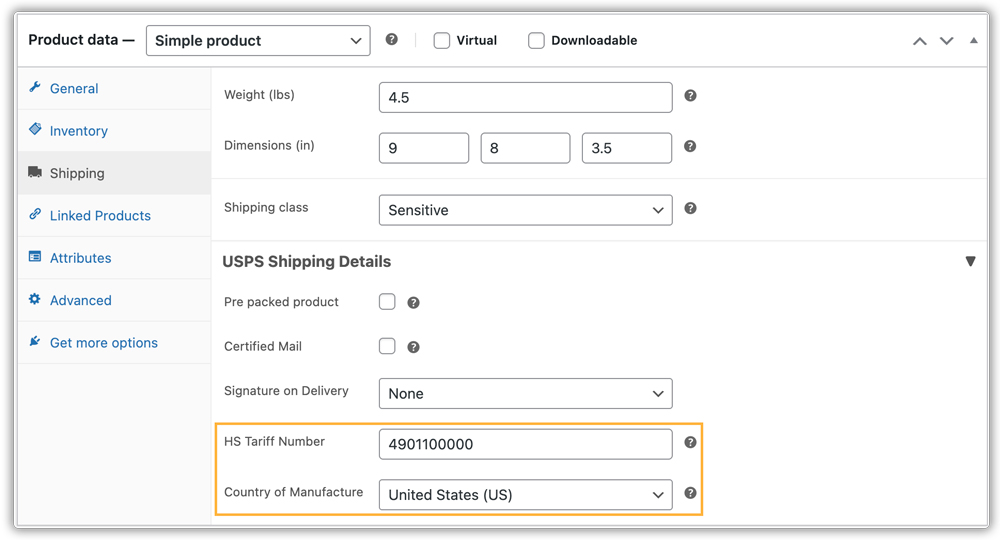Click the Attributes tab list icon
Screen dimensions: 1000x540
tap(35, 256)
